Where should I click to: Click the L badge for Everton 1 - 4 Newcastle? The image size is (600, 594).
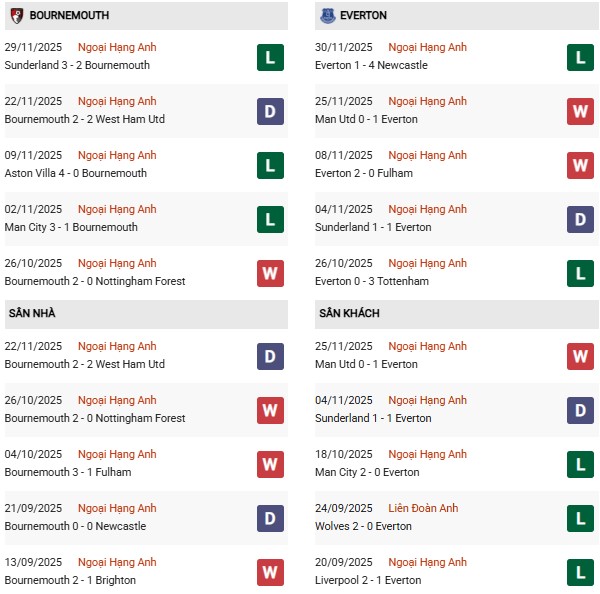pyautogui.click(x=580, y=57)
